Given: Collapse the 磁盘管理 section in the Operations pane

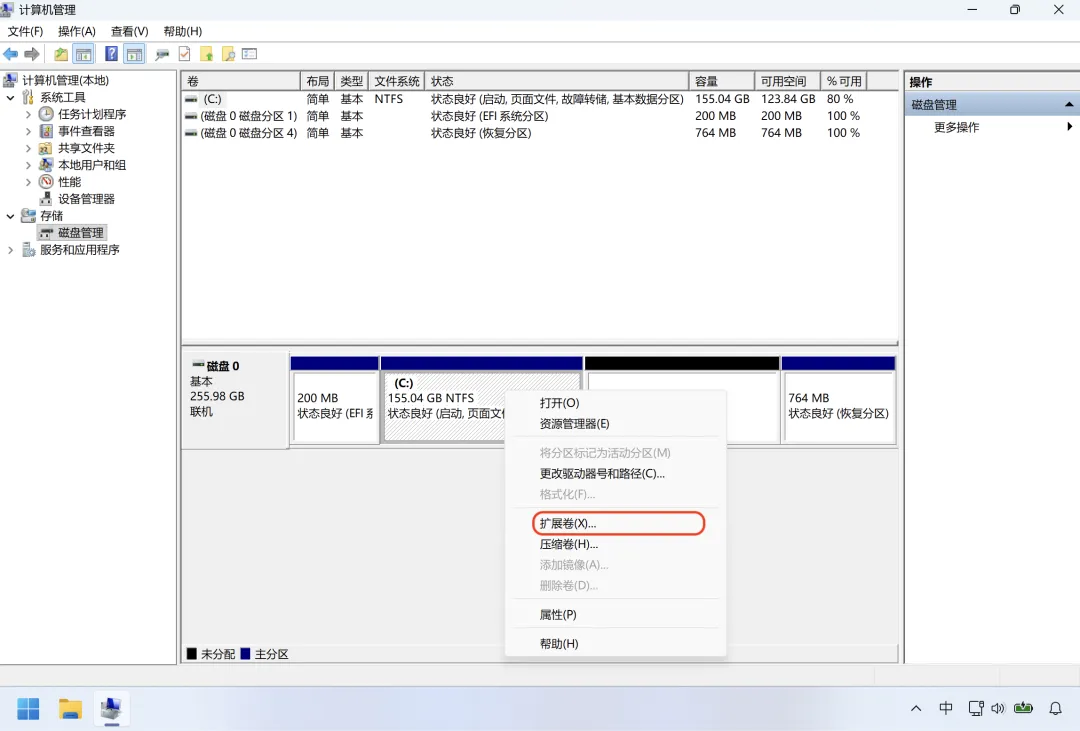Looking at the screenshot, I should 1070,103.
